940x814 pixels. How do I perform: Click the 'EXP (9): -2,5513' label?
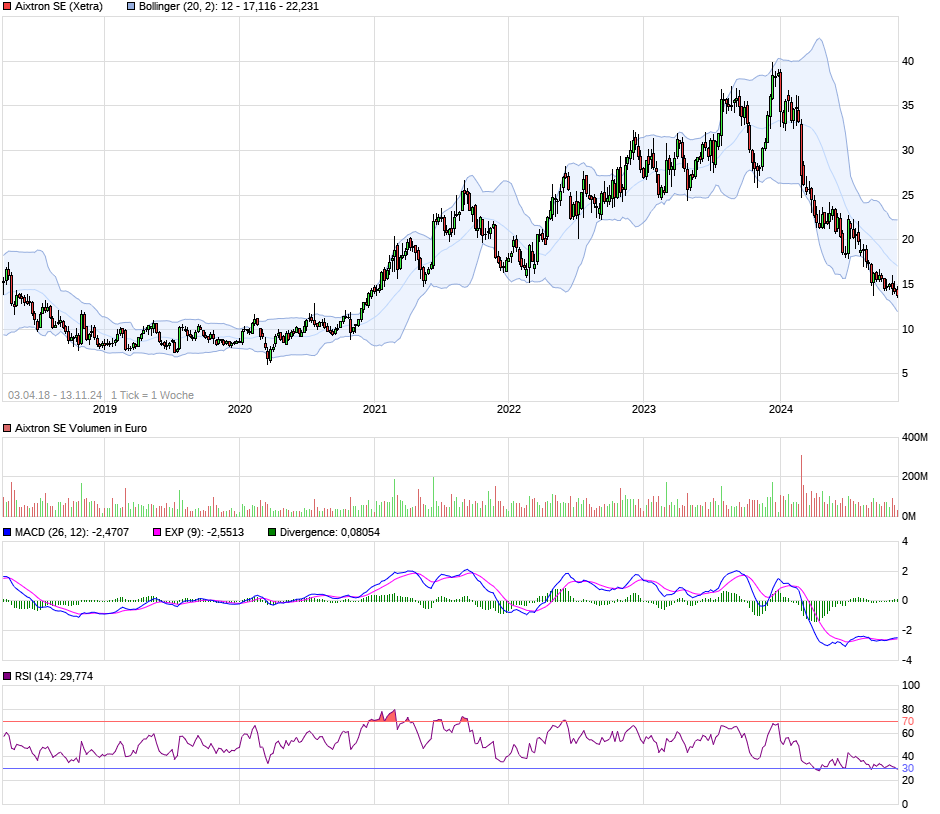[204, 532]
